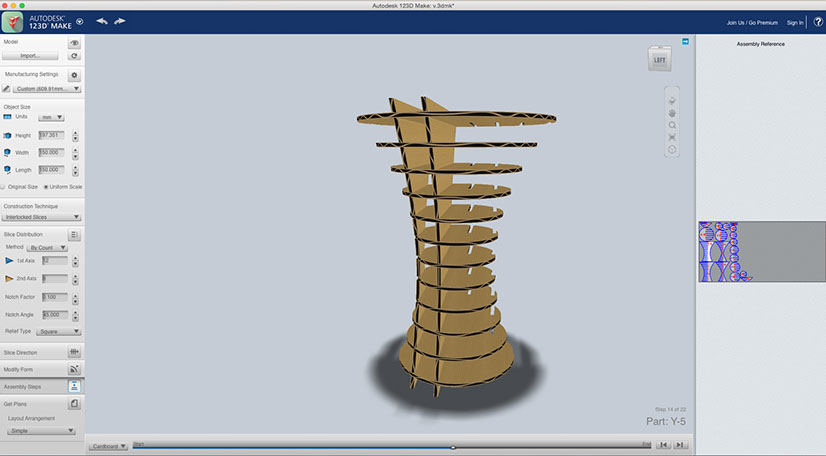Click the view cube toggle icon
826x456 pixels.
coord(672,150)
